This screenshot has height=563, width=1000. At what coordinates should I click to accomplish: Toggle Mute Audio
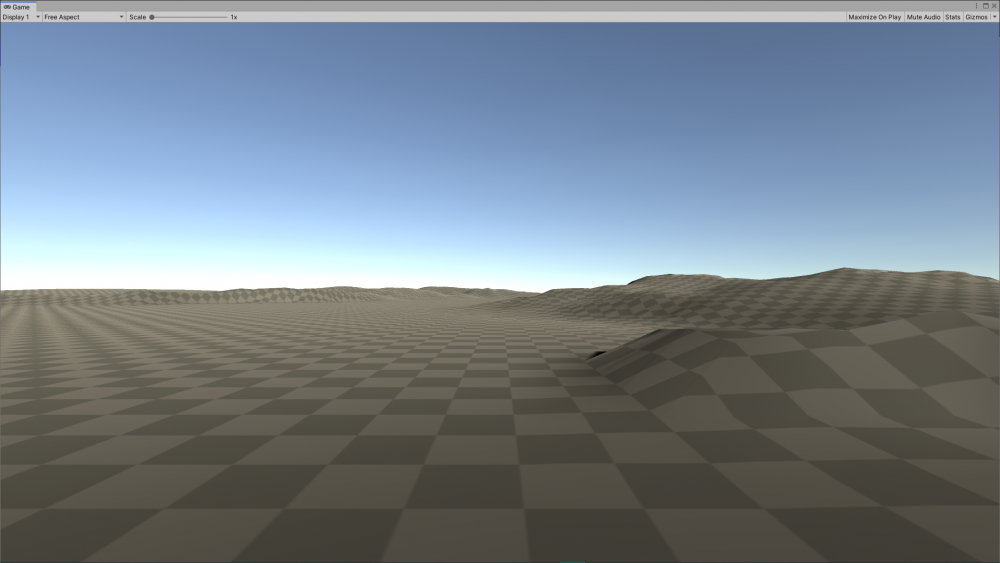[923, 17]
